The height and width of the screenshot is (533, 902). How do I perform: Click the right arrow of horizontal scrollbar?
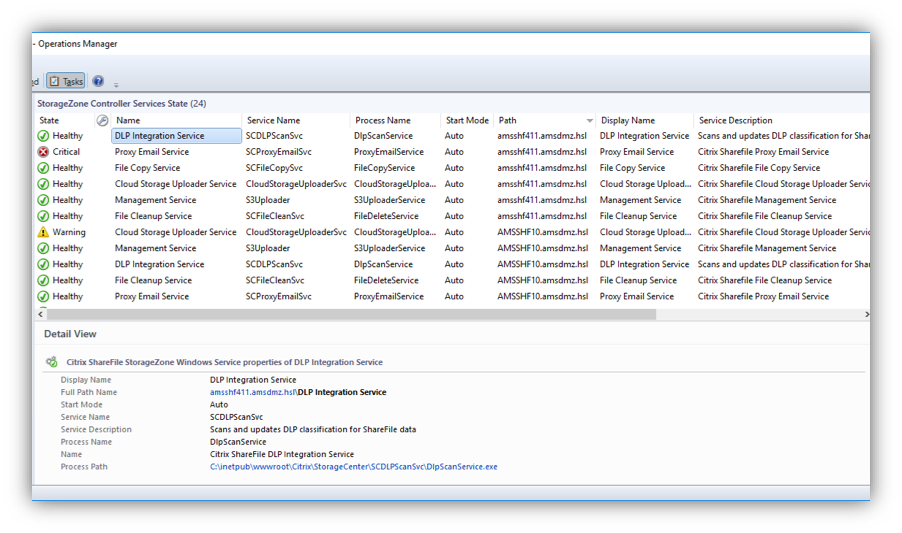(866, 314)
